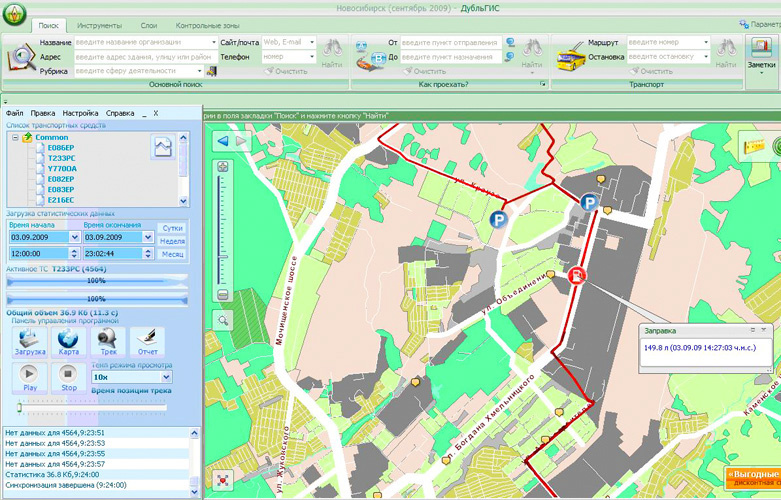Click the main search magnifier map icon

tap(21, 58)
